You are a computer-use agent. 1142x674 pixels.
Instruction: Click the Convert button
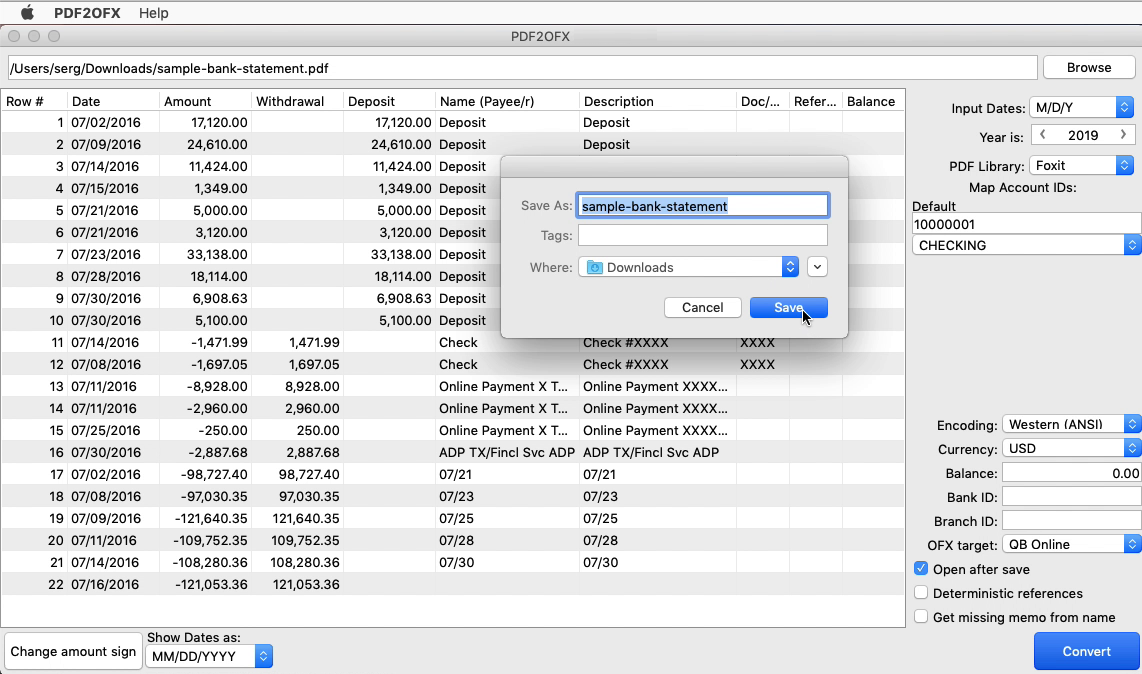click(x=1086, y=651)
